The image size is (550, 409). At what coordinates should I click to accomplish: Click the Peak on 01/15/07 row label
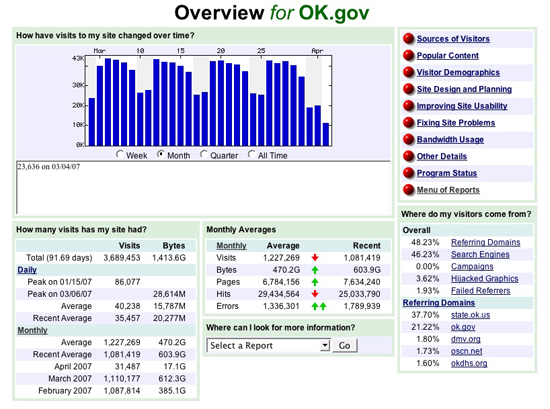click(x=60, y=282)
